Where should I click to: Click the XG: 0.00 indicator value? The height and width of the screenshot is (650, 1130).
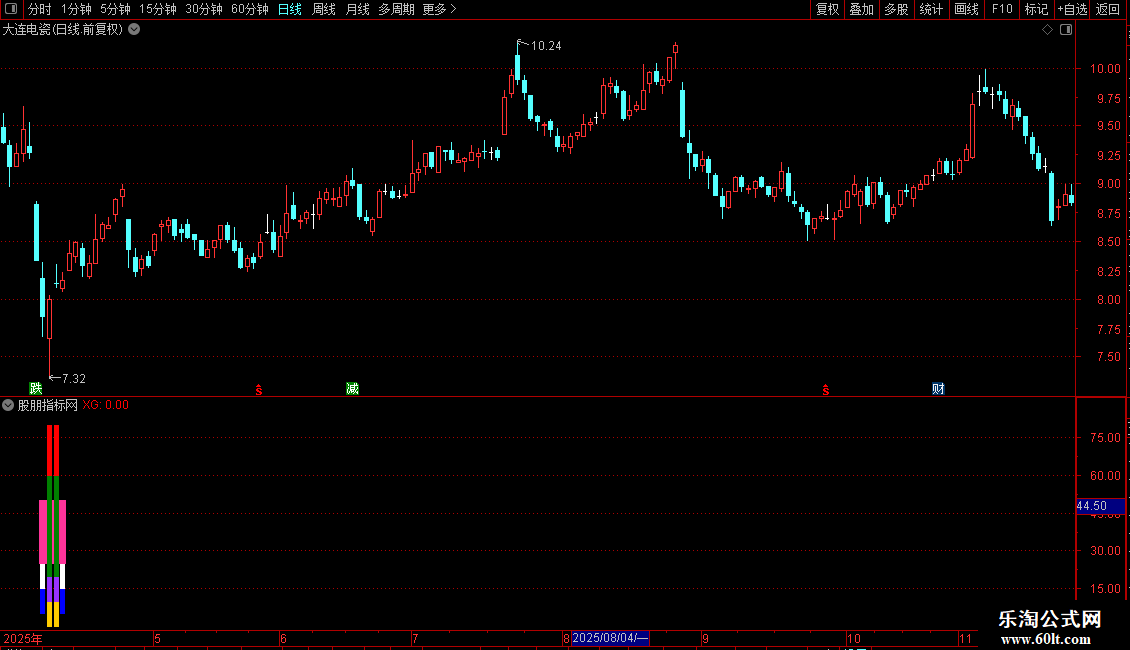(x=105, y=405)
